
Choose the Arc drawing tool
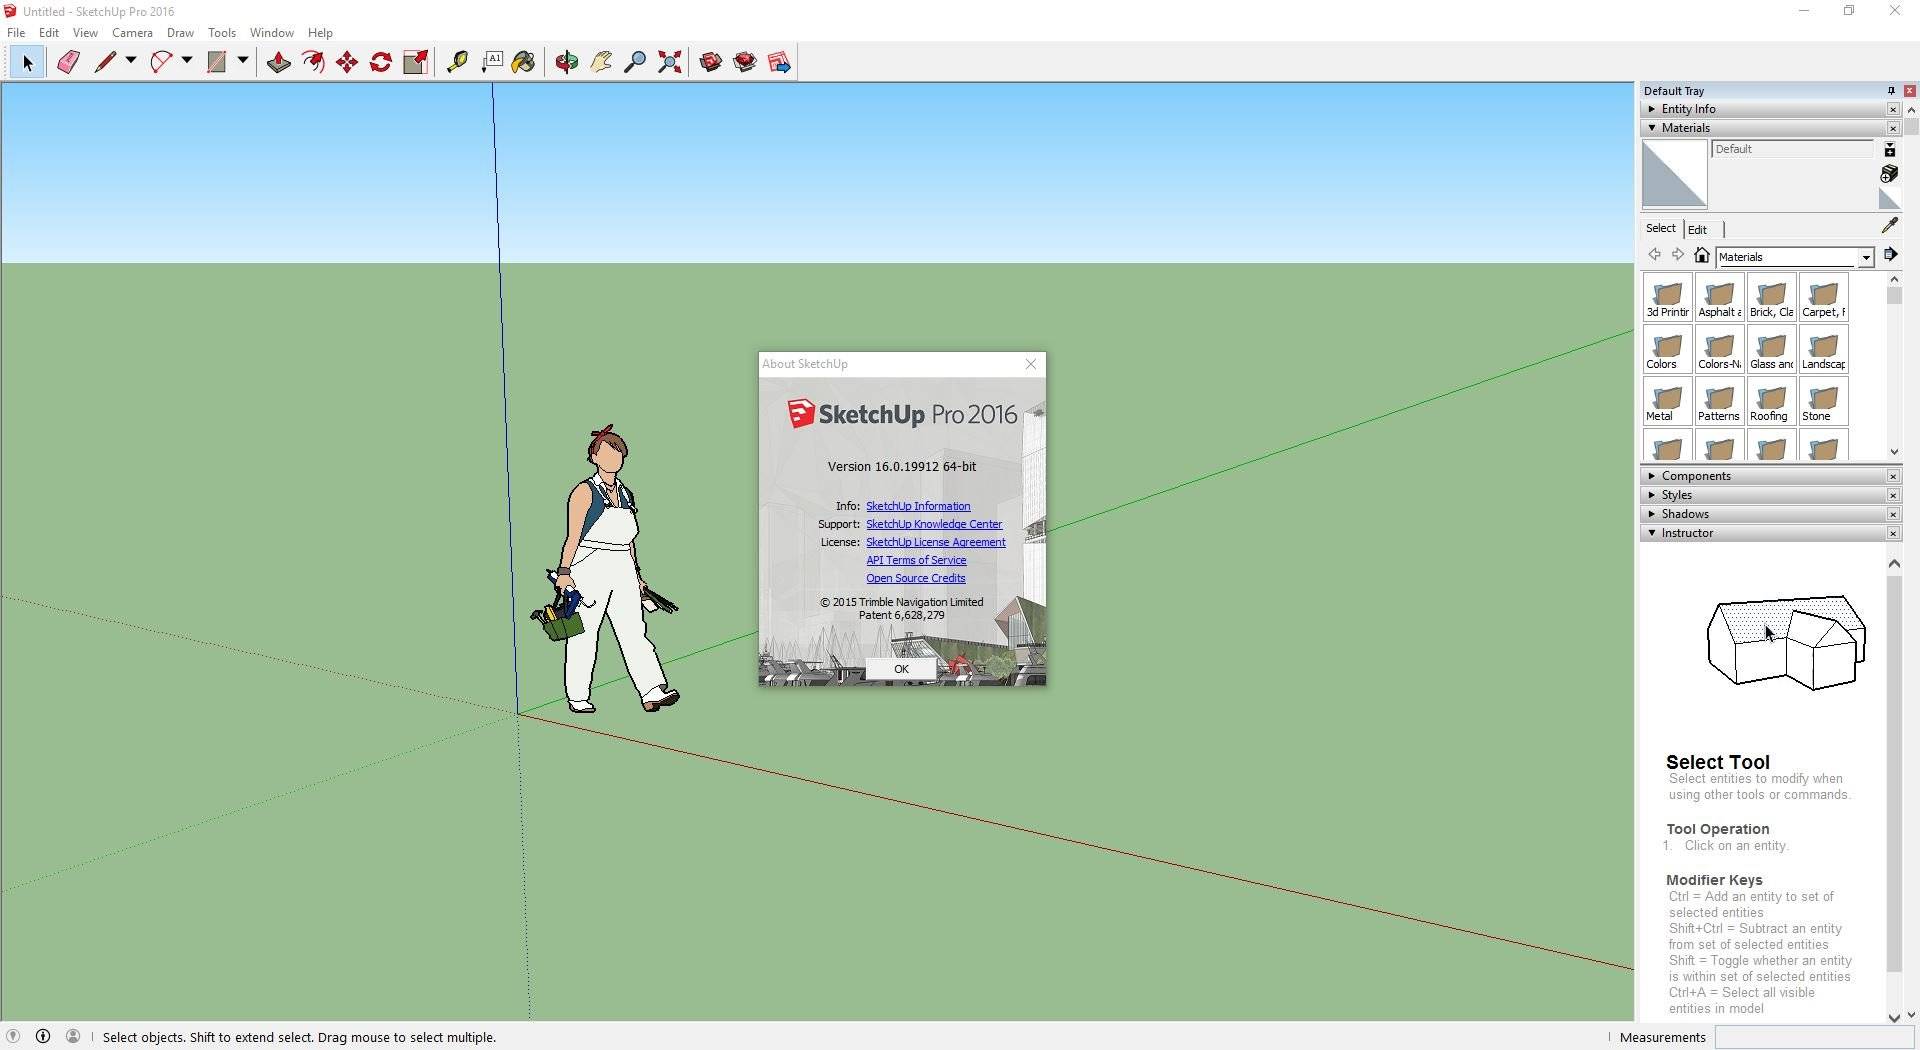160,62
